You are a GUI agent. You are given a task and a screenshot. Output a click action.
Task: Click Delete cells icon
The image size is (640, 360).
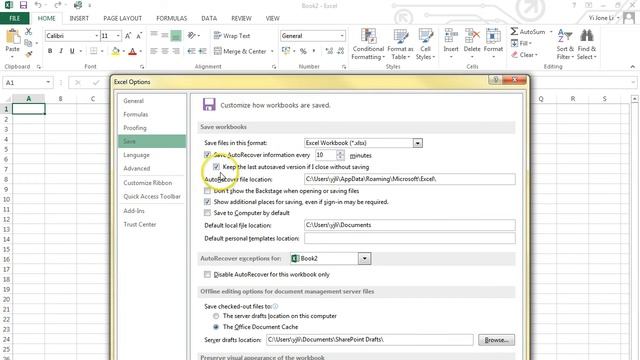[x=472, y=37]
